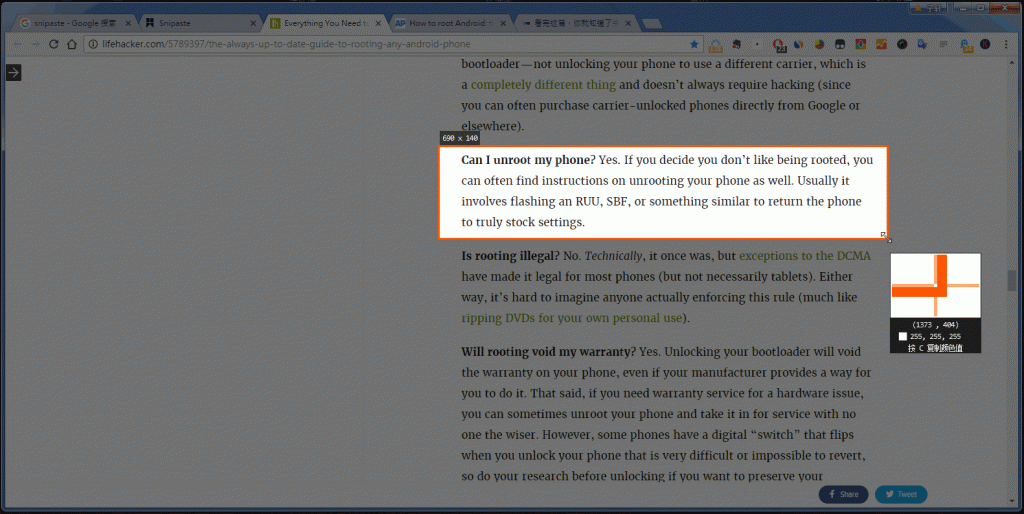
Task: Click the white color swatch in magnifier
Action: tap(903, 337)
